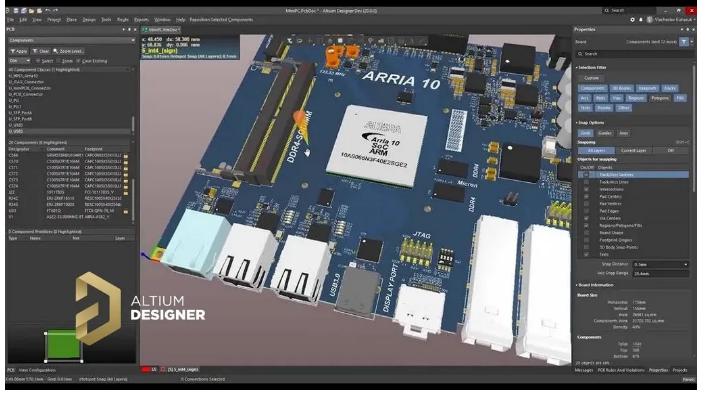Toggle Intersections snapping checkbox

click(586, 189)
